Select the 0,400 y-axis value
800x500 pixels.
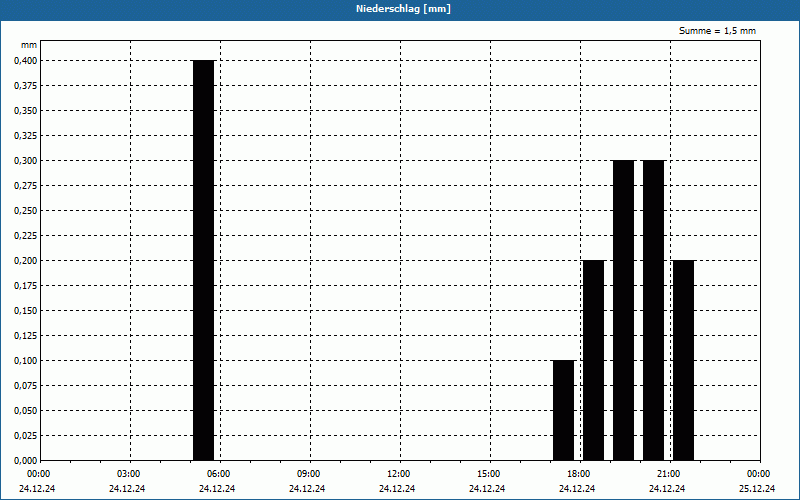pos(26,61)
